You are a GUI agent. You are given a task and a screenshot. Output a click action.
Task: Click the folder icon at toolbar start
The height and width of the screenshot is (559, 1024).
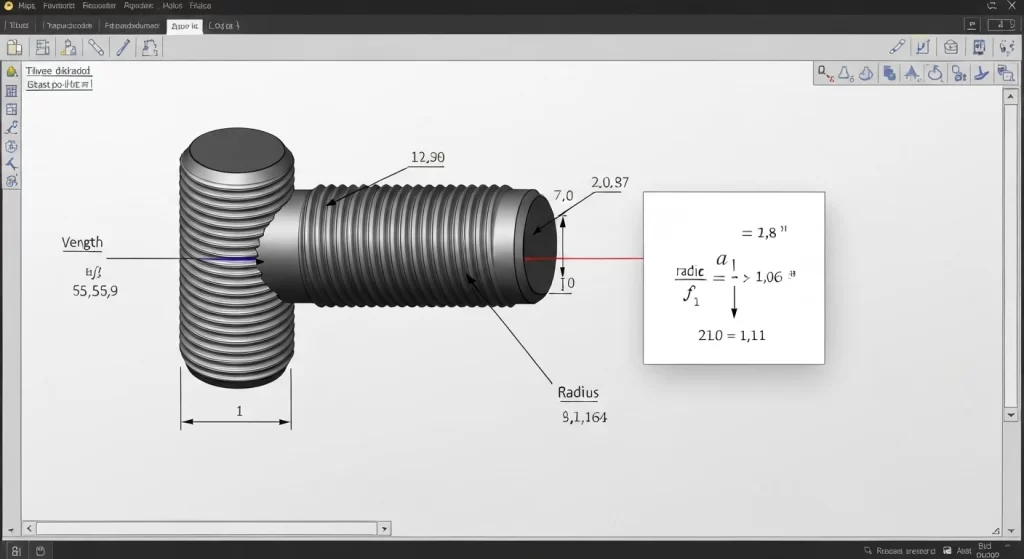(14, 46)
